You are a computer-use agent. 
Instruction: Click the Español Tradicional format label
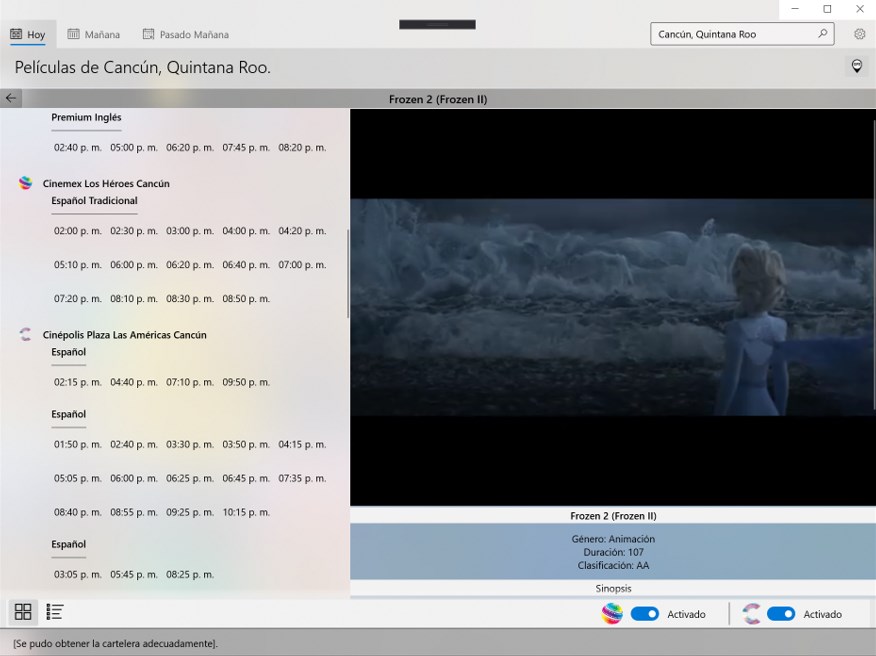click(94, 201)
